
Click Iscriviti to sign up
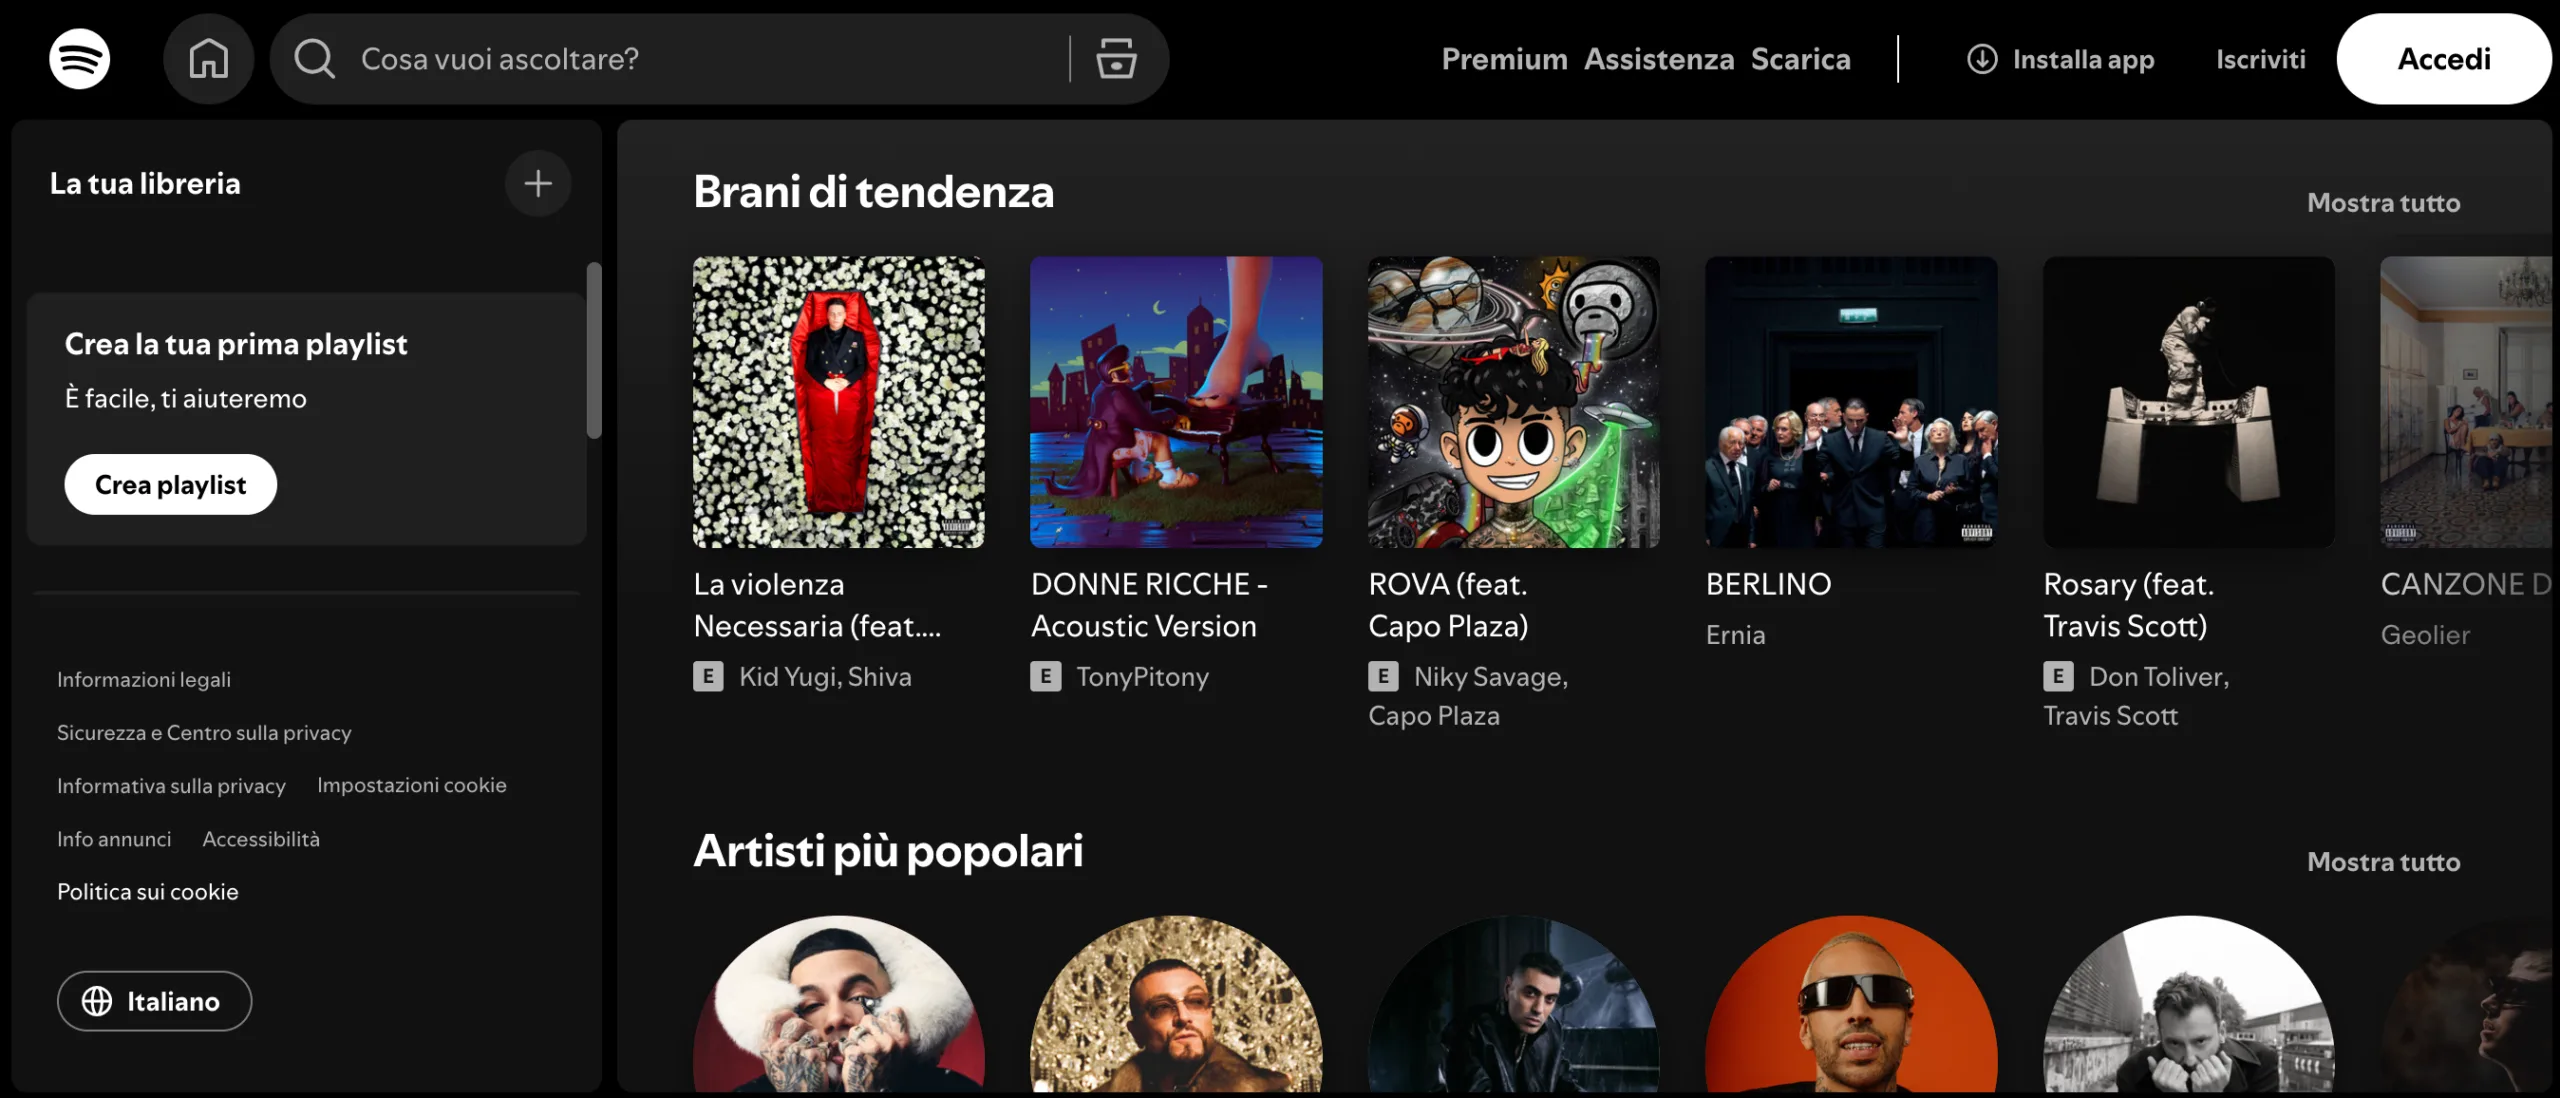(x=2259, y=58)
